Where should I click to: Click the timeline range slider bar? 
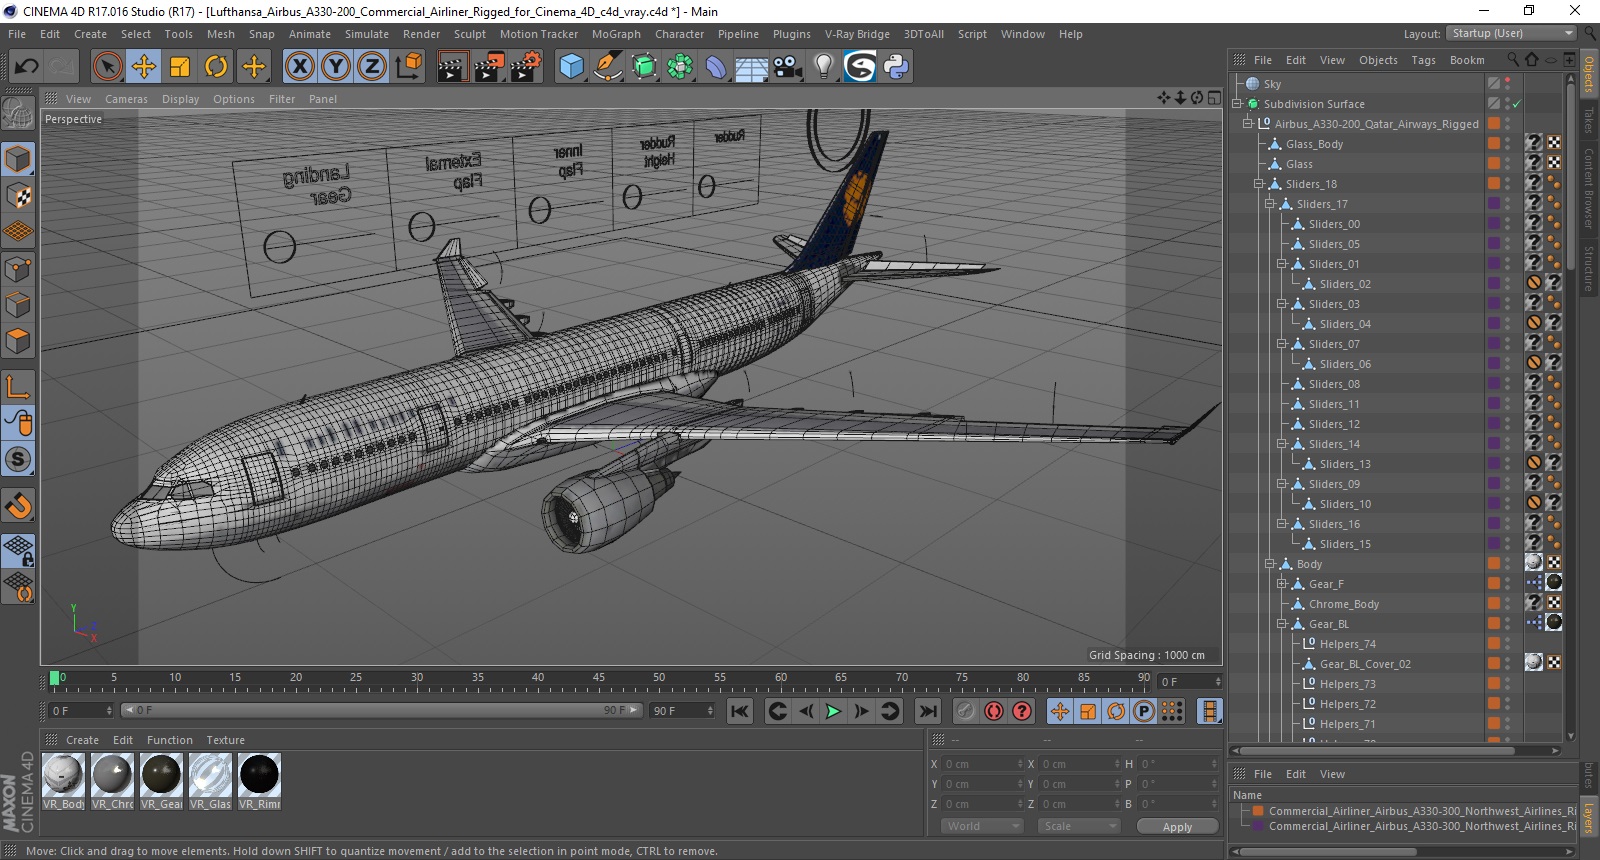pyautogui.click(x=381, y=710)
